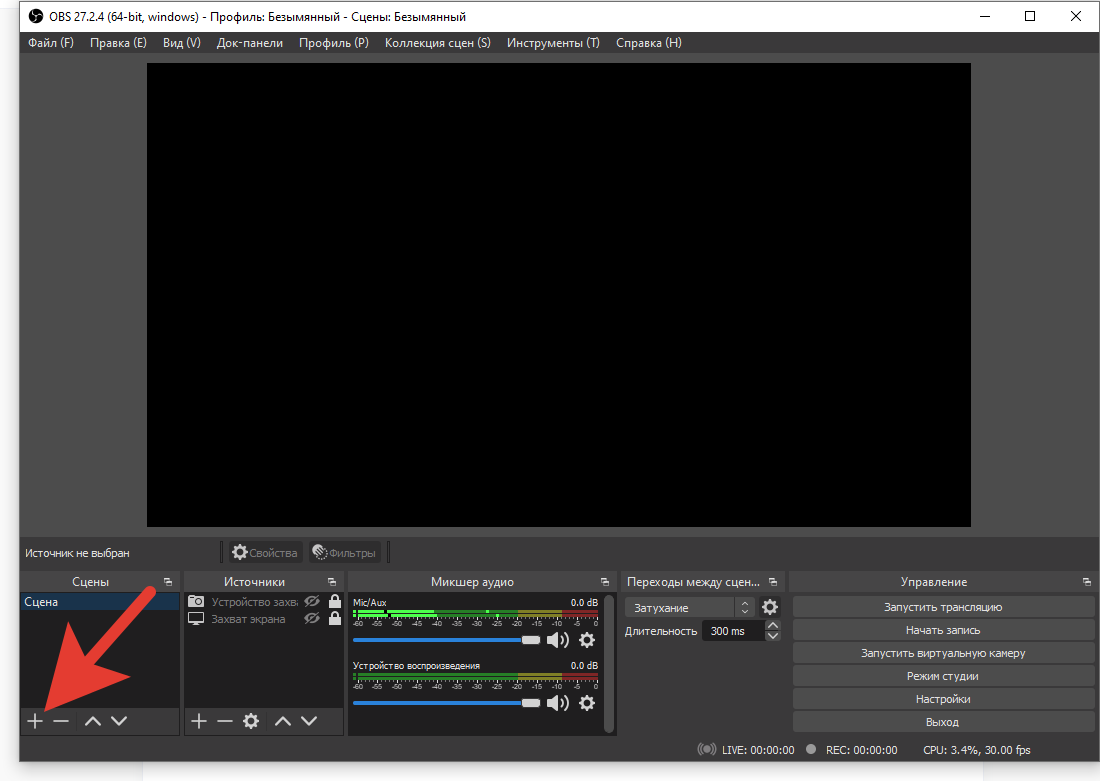1100x781 pixels.
Task: Remove selected scene with minus icon
Action: (x=61, y=721)
